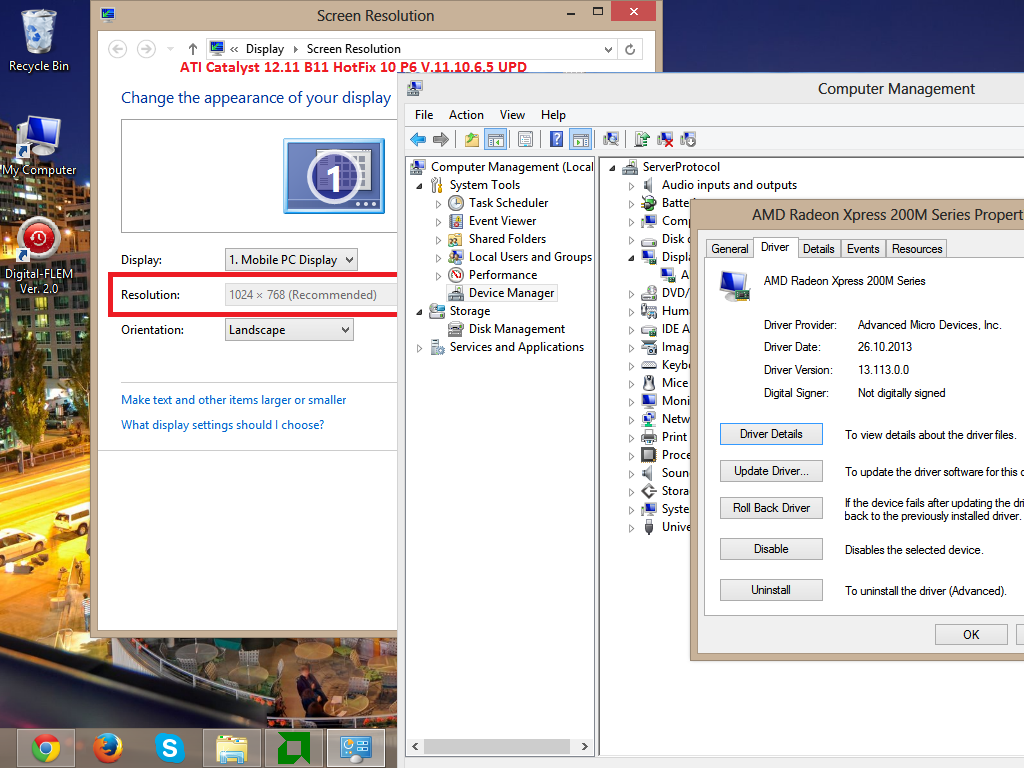Expand Audio inputs and outputs category
Viewport: 1024px width, 768px height.
[631, 186]
